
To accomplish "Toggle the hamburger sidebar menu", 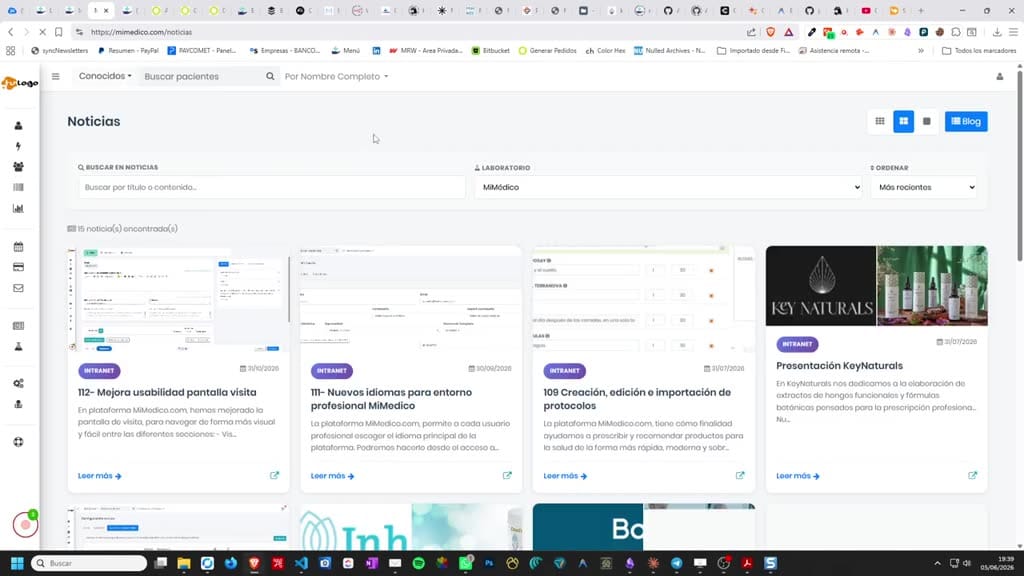I will tap(56, 76).
